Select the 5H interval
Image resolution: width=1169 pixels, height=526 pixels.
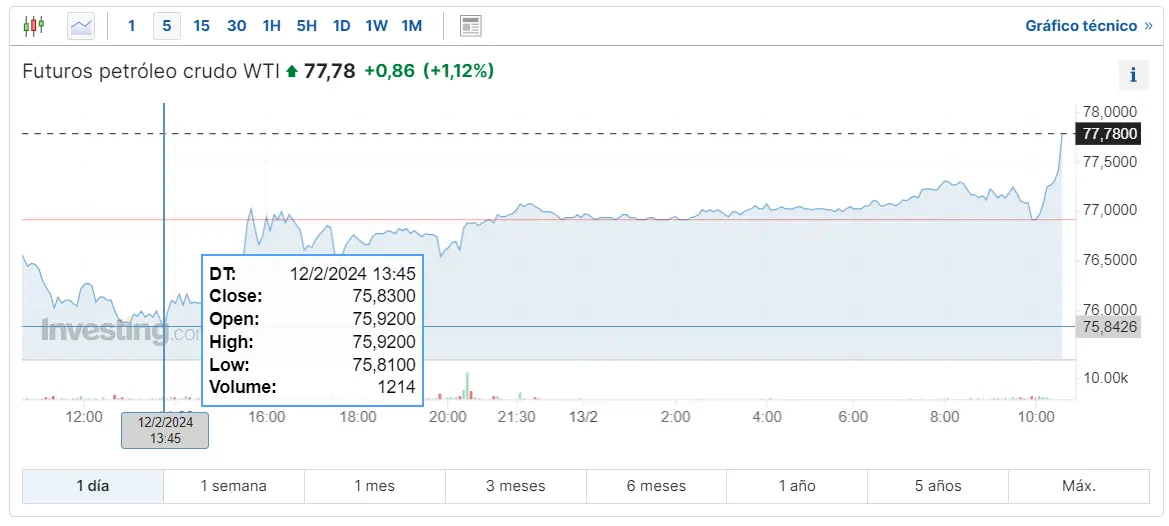[306, 26]
